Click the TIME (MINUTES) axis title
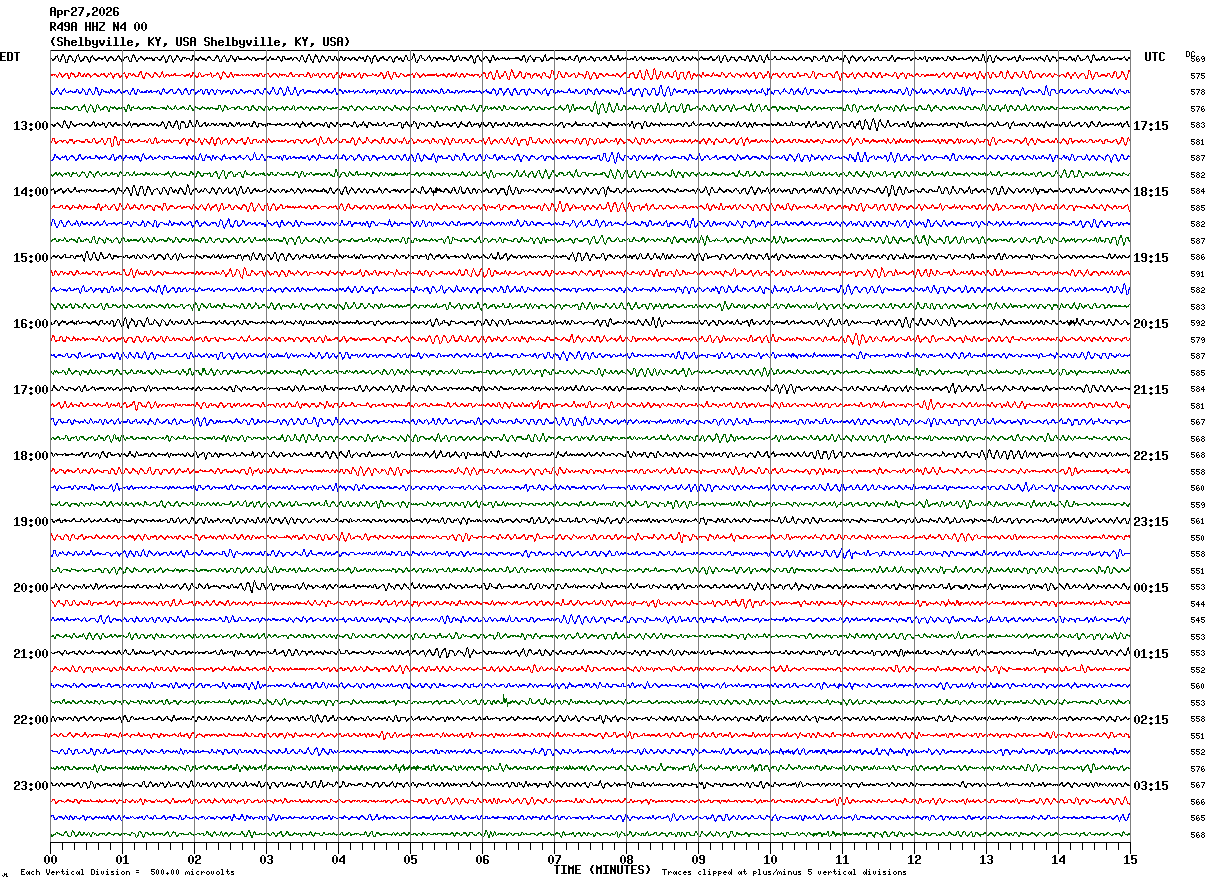The height and width of the screenshot is (886, 1210). coord(602,870)
